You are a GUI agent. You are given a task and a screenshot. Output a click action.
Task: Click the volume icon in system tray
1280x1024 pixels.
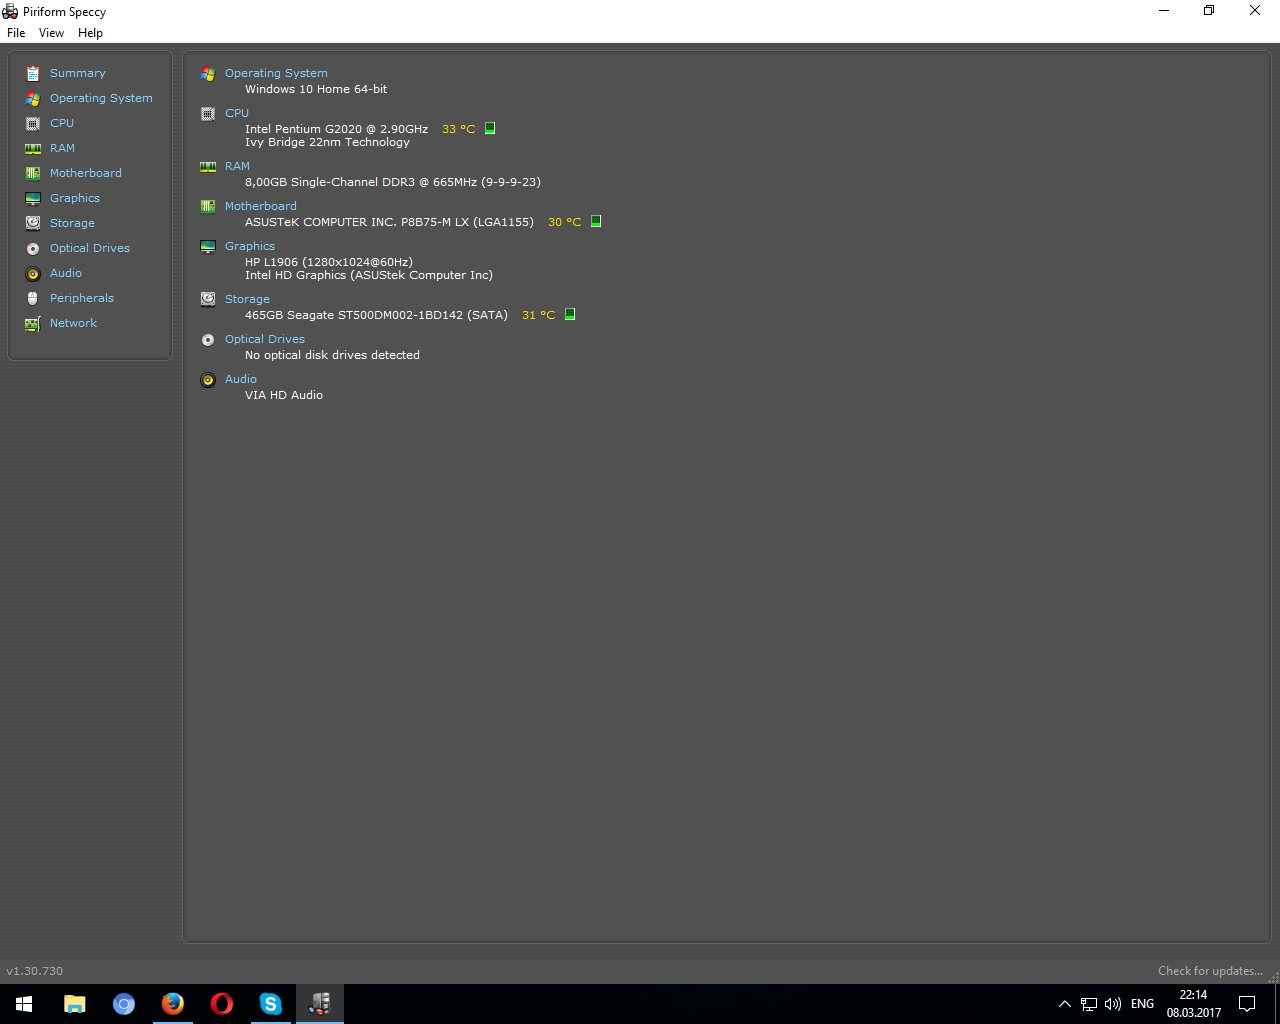click(1113, 1004)
